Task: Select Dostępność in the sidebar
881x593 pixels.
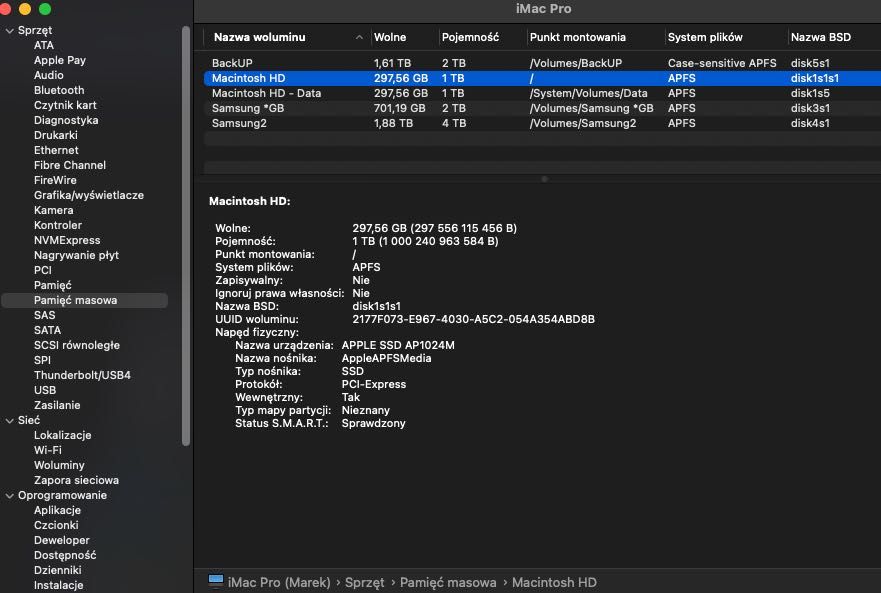Action: [x=65, y=555]
